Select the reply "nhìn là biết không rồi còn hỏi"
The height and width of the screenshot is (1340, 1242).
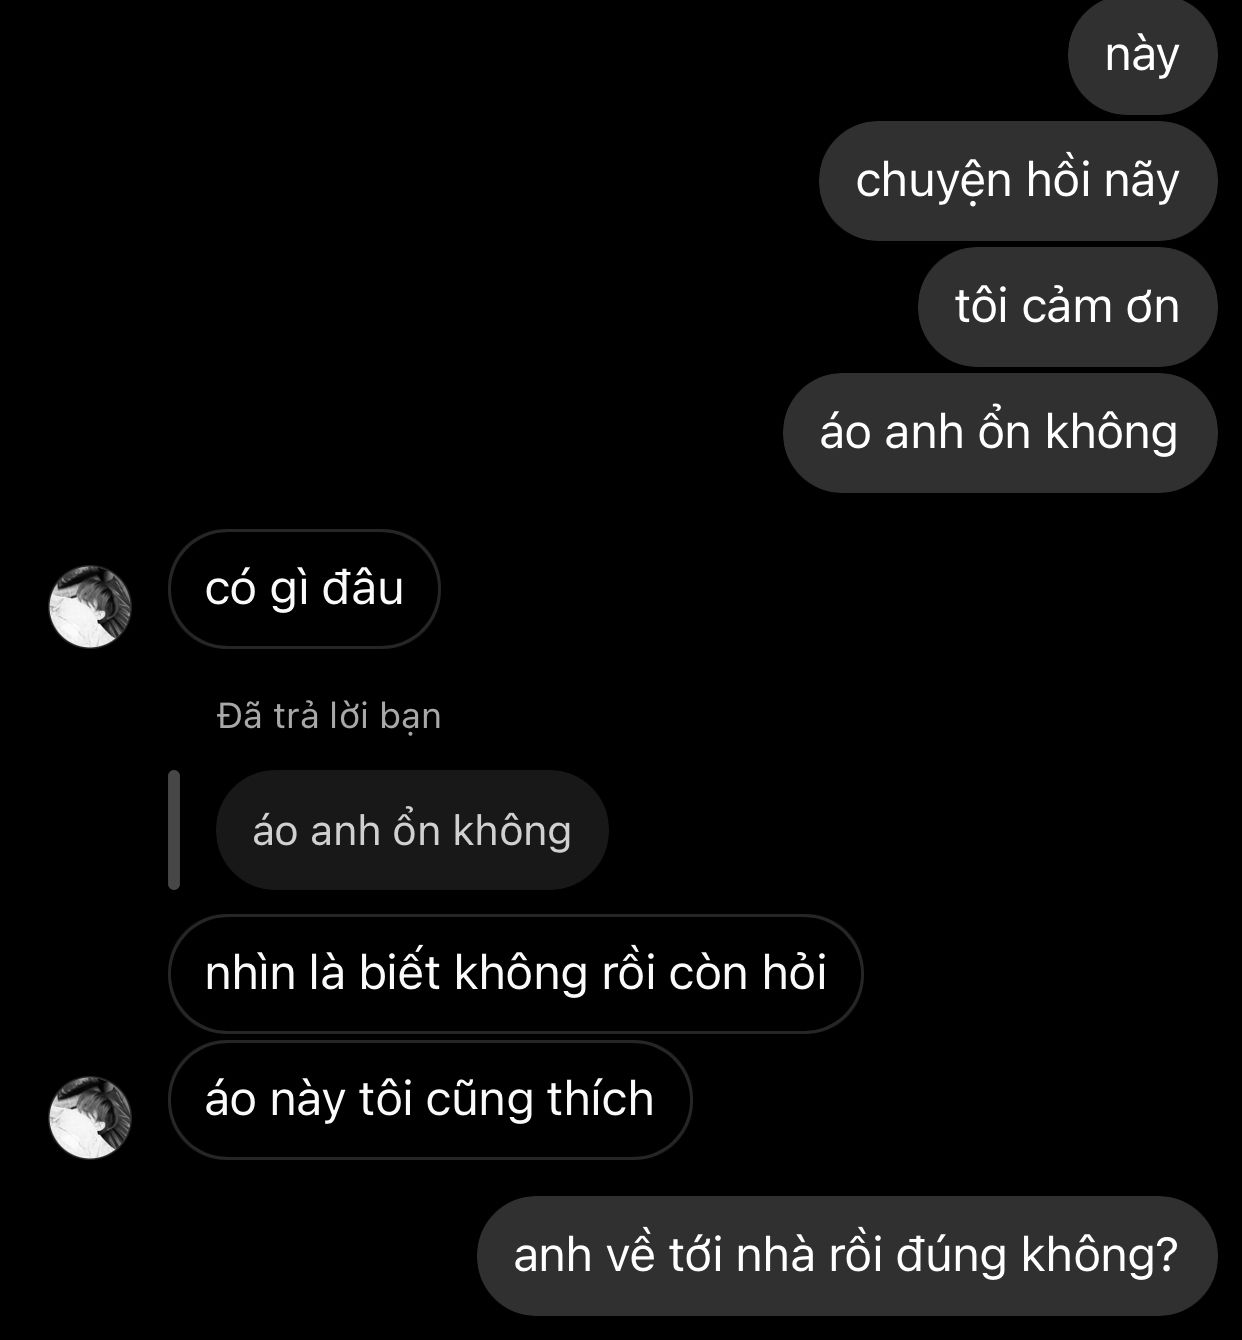515,974
